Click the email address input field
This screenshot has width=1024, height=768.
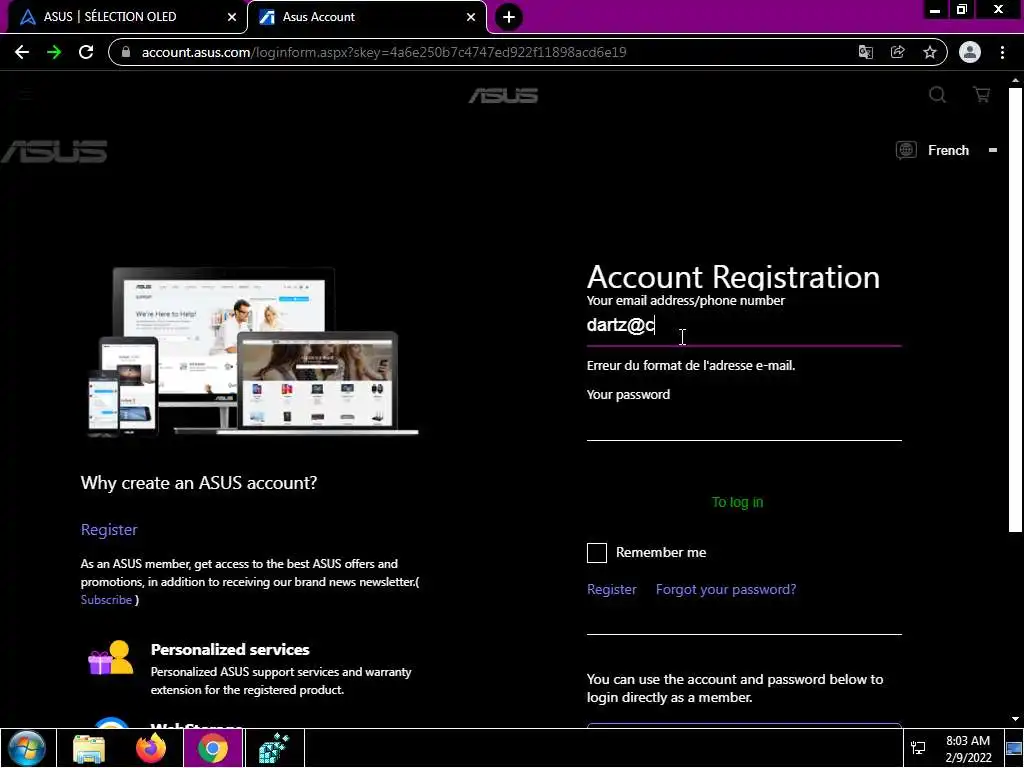pos(744,325)
